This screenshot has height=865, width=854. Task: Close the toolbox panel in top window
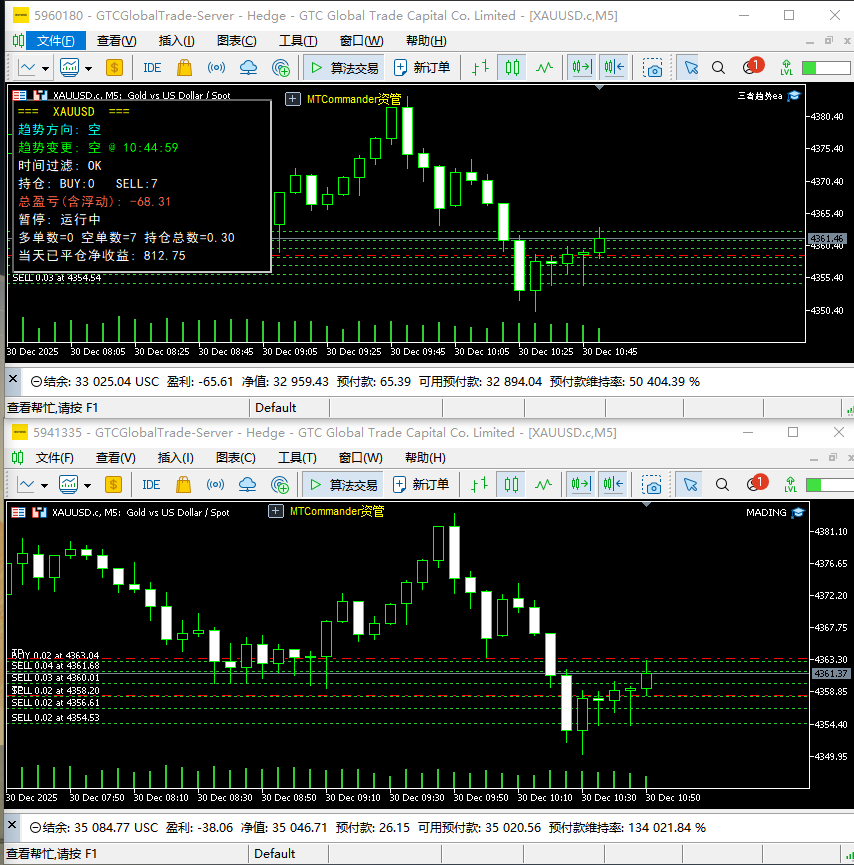point(13,379)
